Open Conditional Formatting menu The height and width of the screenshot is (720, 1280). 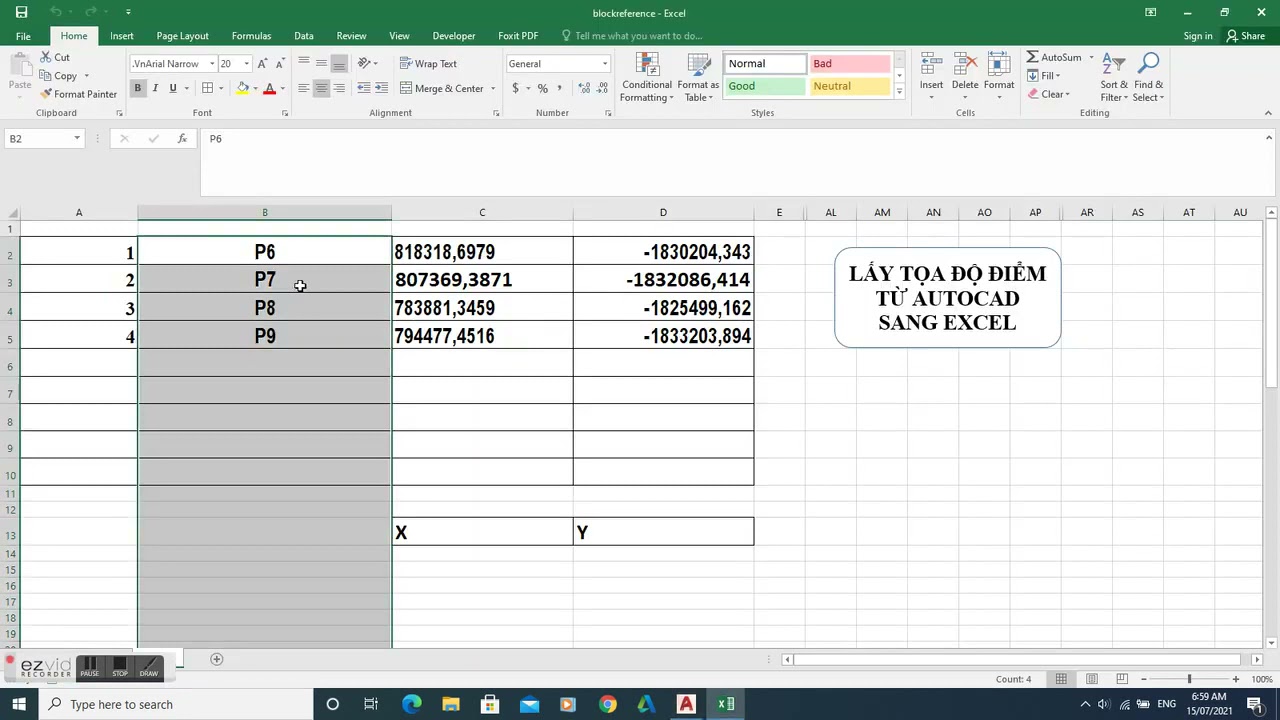(646, 78)
